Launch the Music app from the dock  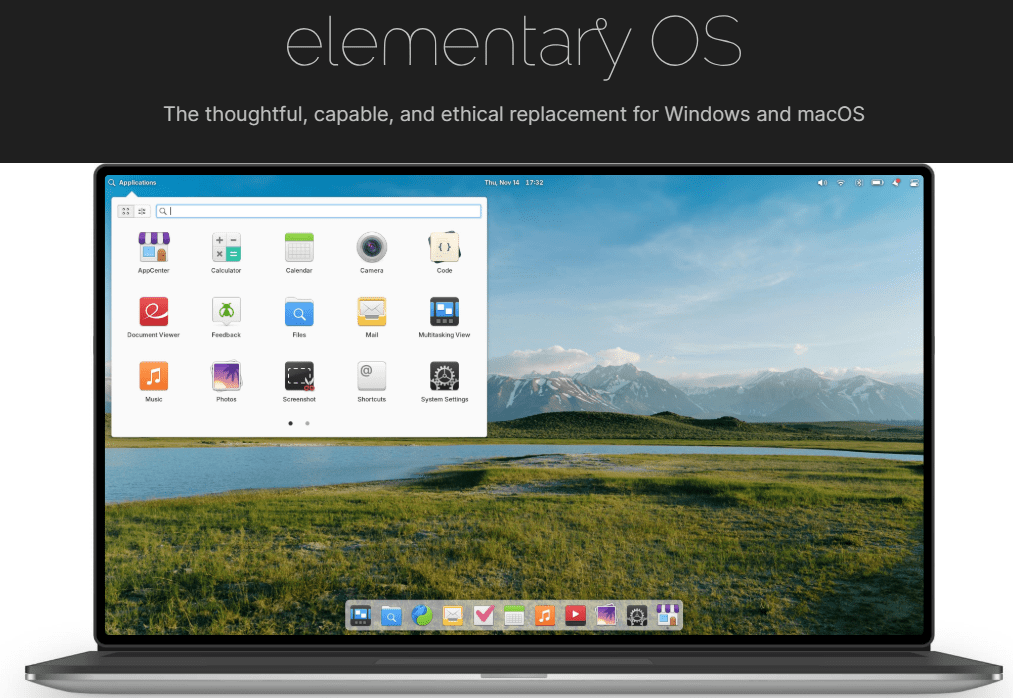[545, 615]
